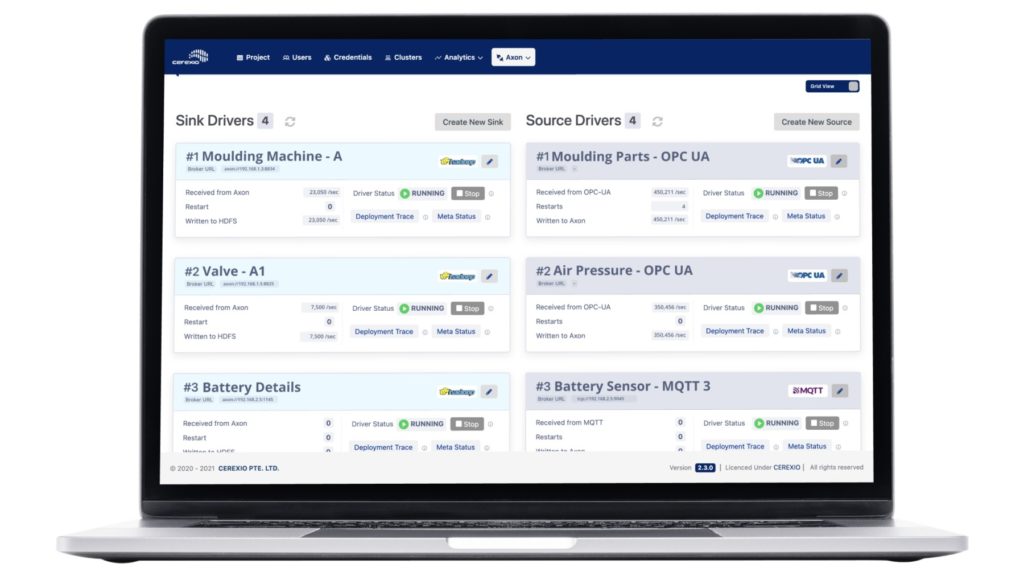This screenshot has height=576, width=1024.
Task: Stop the Battery Details driver
Action: 467,424
